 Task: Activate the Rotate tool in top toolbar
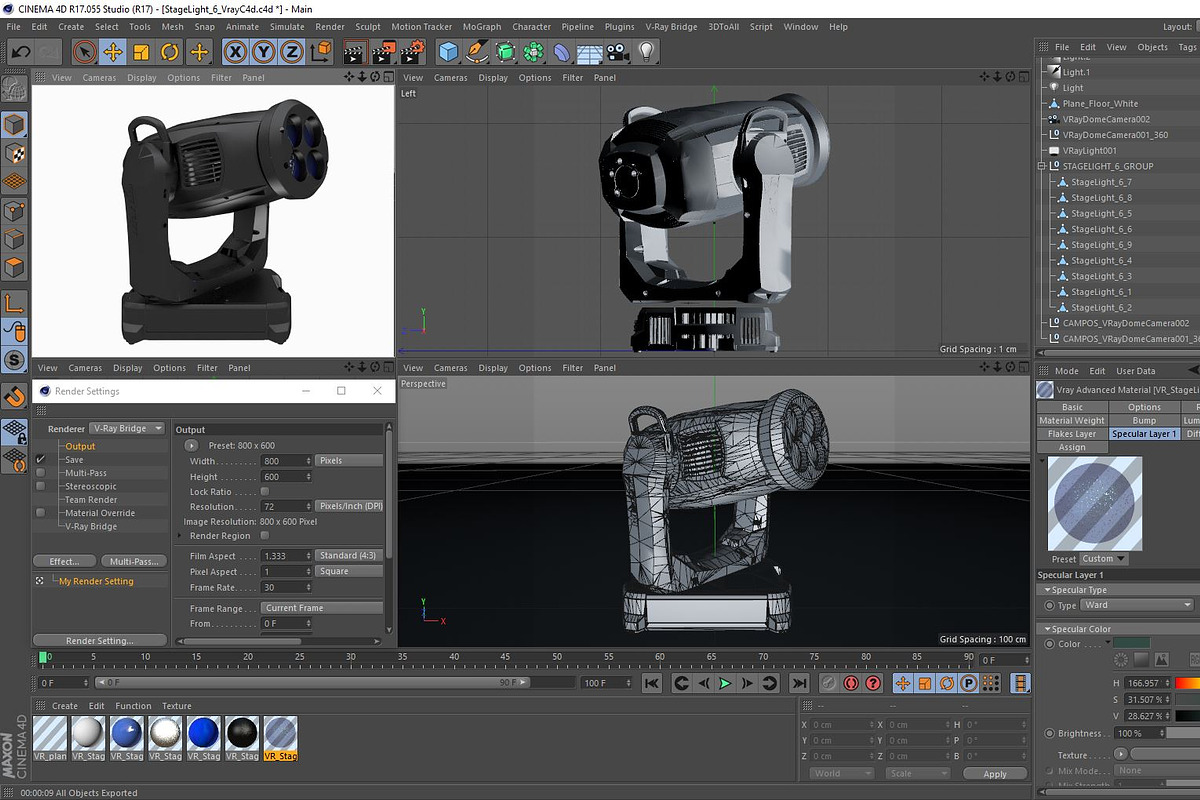[170, 52]
